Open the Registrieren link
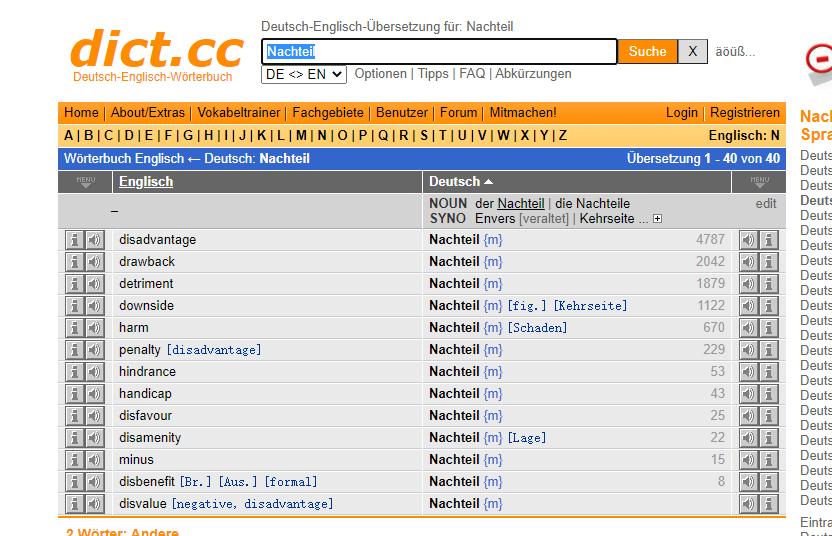The width and height of the screenshot is (832, 536). [x=745, y=113]
